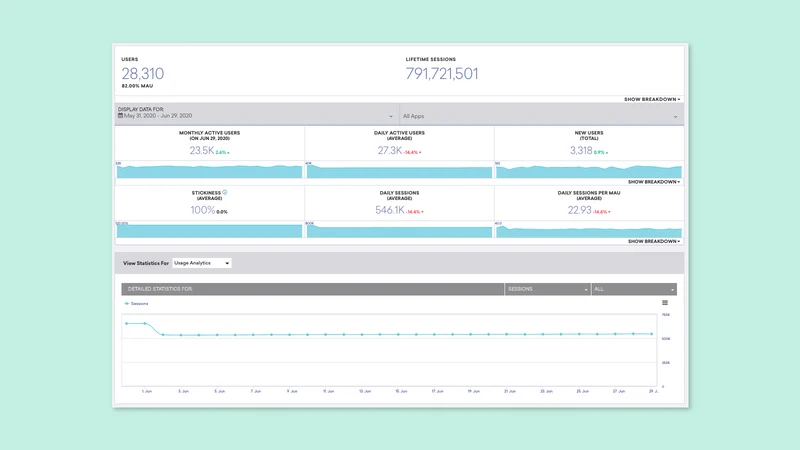Expand Show Breakdown under Lifetime Sessions

(x=652, y=99)
